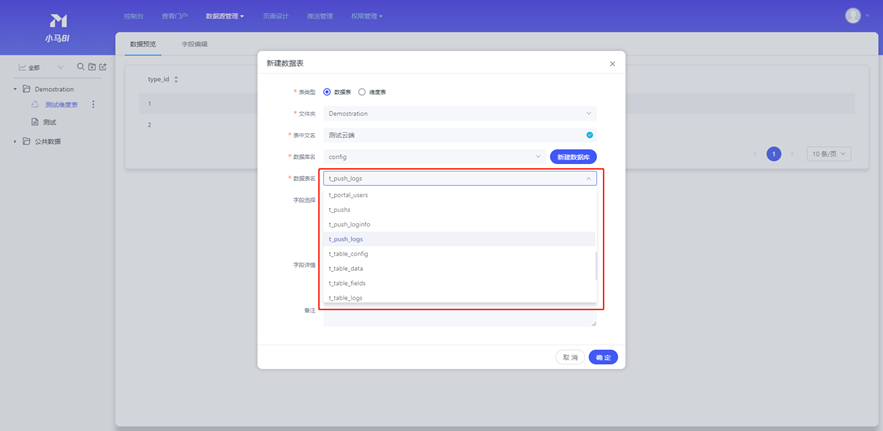Viewport: 883px width, 431px height.
Task: Choose t_table_config from the table list
Action: pos(349,254)
